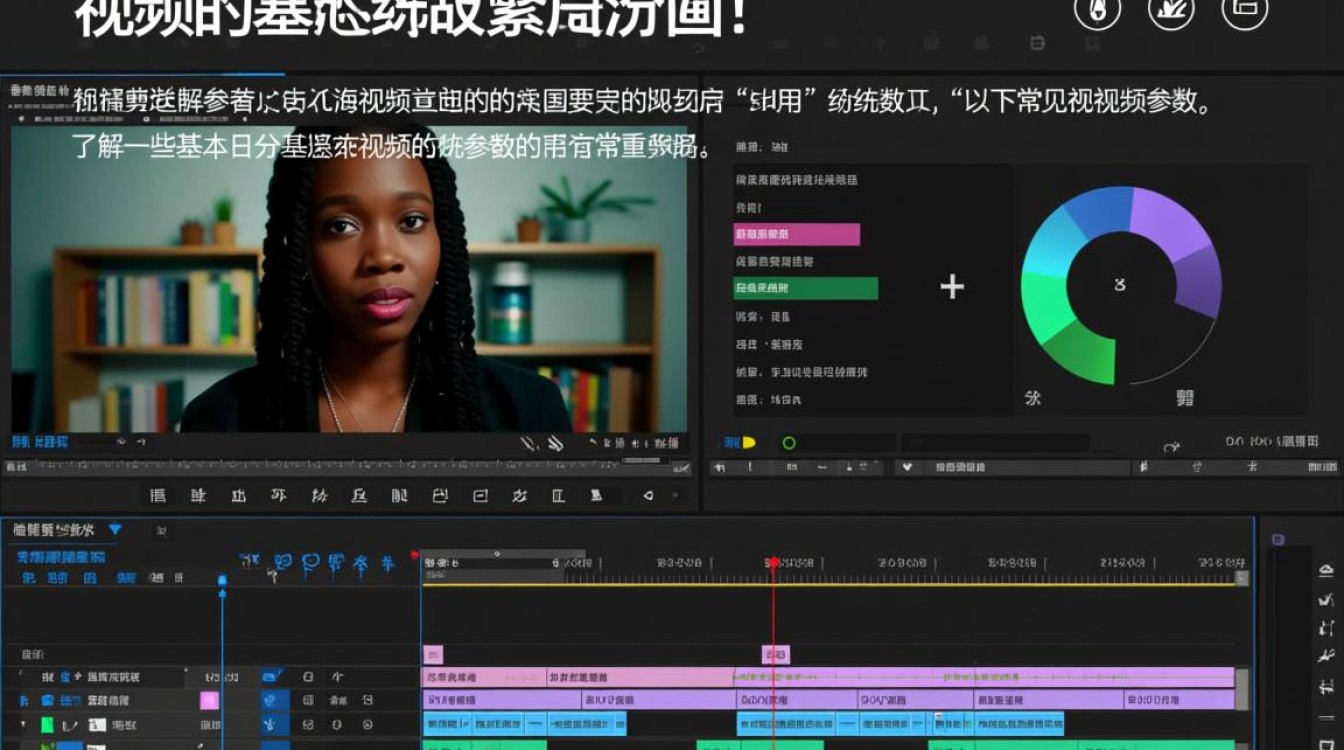Toggle the blue button on second track header
1344x750 pixels.
pyautogui.click(x=274, y=701)
